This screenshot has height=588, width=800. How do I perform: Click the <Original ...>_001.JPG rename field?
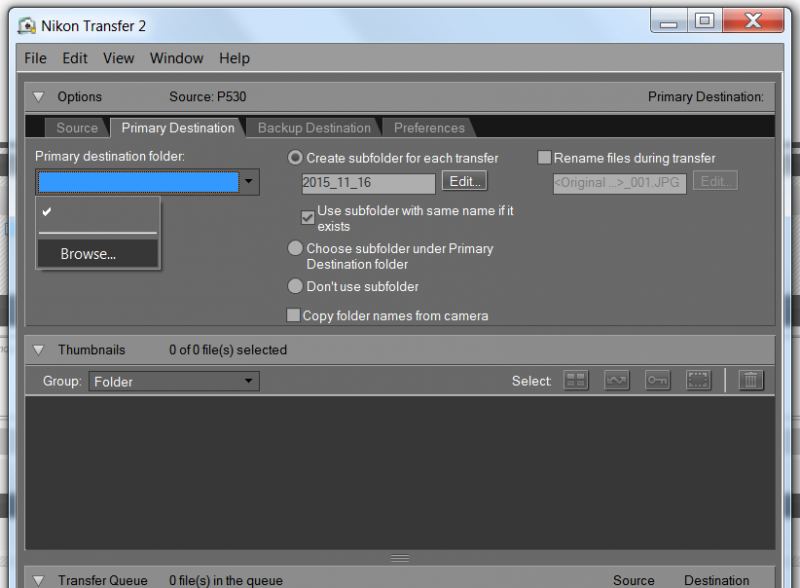[x=619, y=183]
